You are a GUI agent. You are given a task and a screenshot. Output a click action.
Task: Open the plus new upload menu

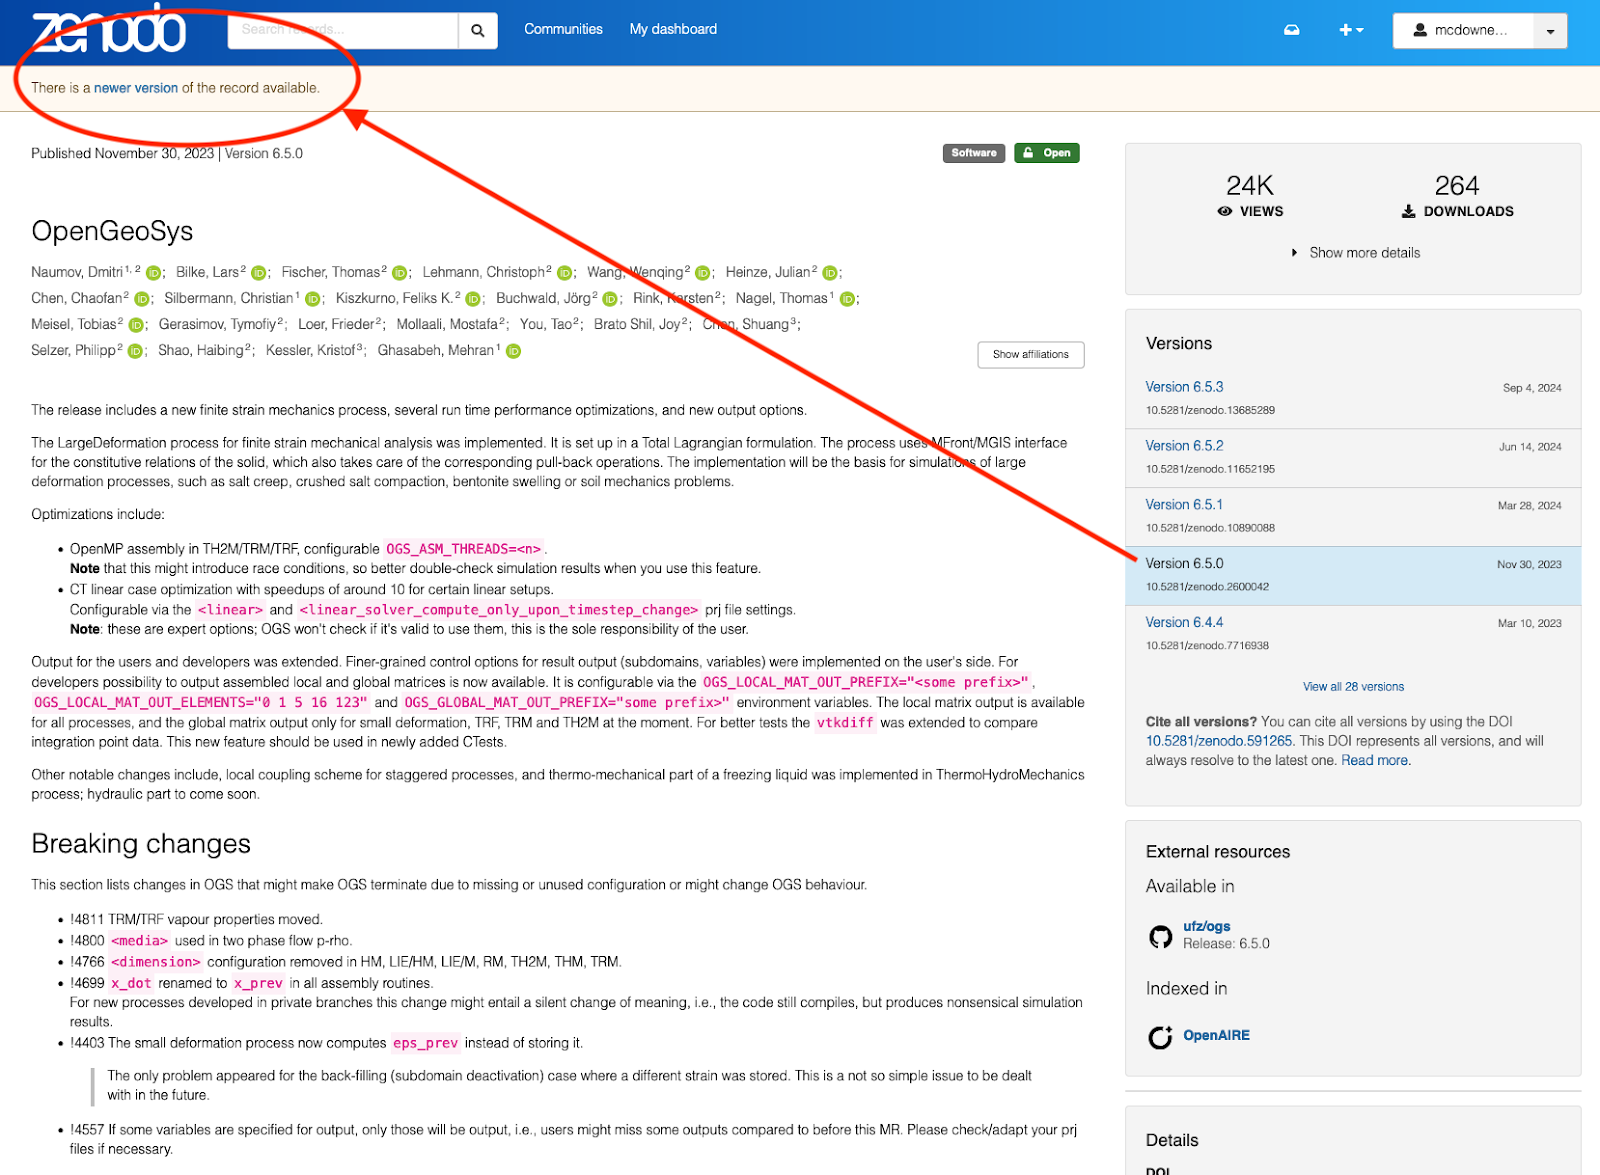tap(1351, 30)
